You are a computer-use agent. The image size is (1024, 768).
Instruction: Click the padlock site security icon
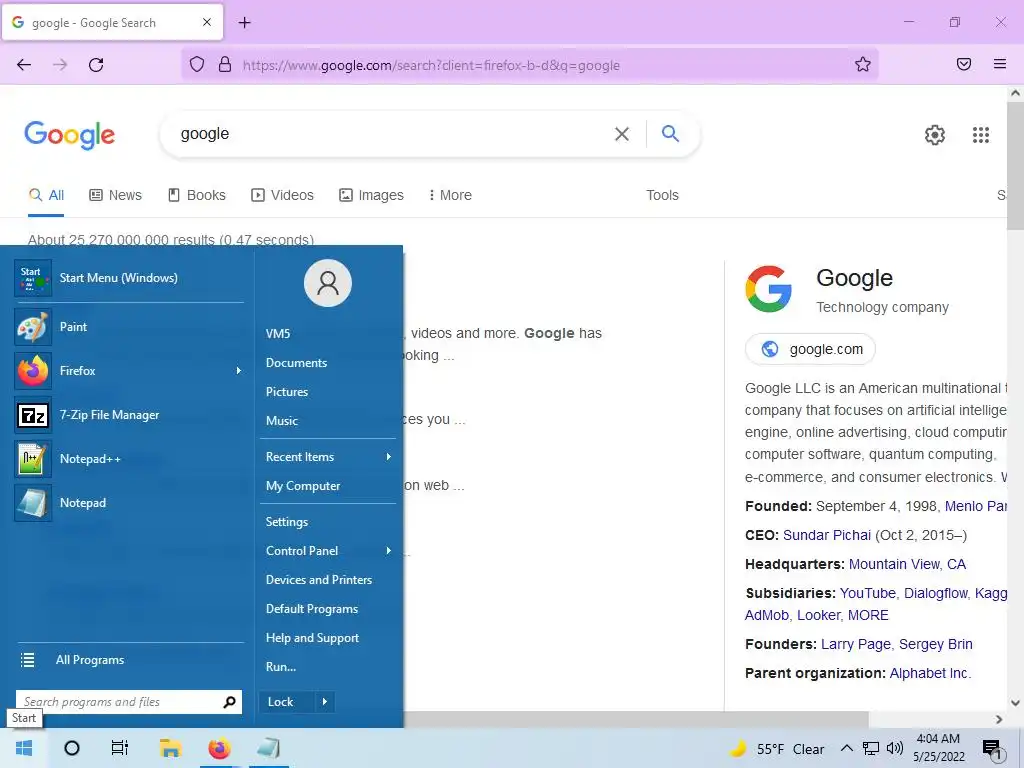tap(225, 65)
